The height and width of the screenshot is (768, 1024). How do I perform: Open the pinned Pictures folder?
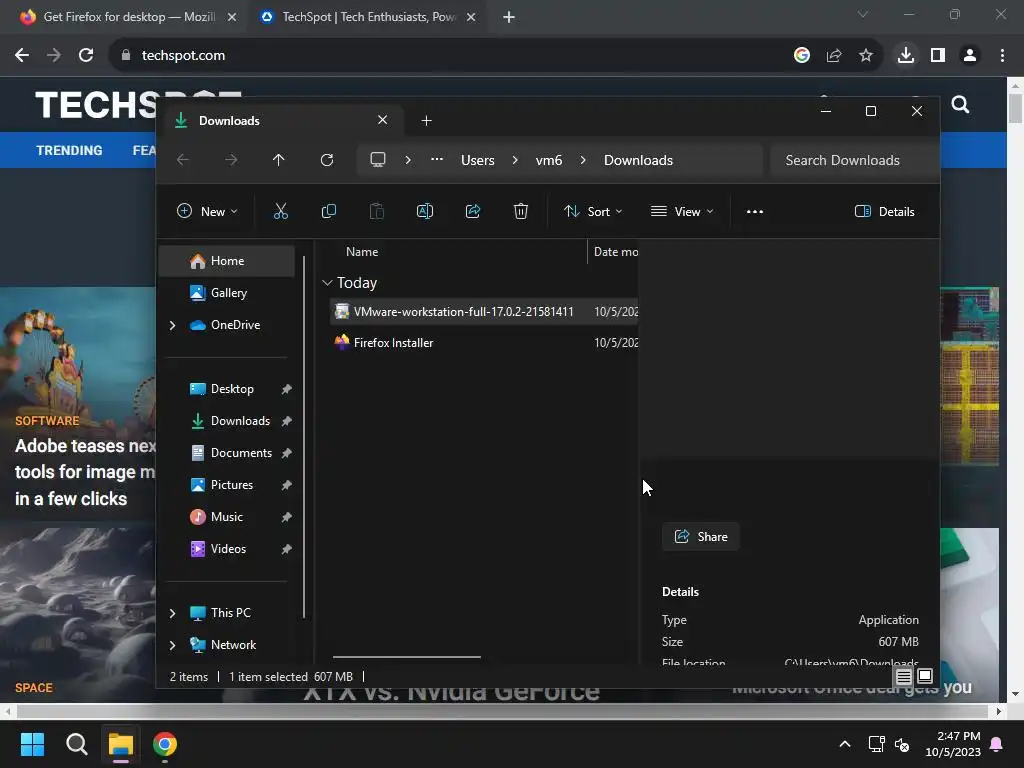coord(227,485)
